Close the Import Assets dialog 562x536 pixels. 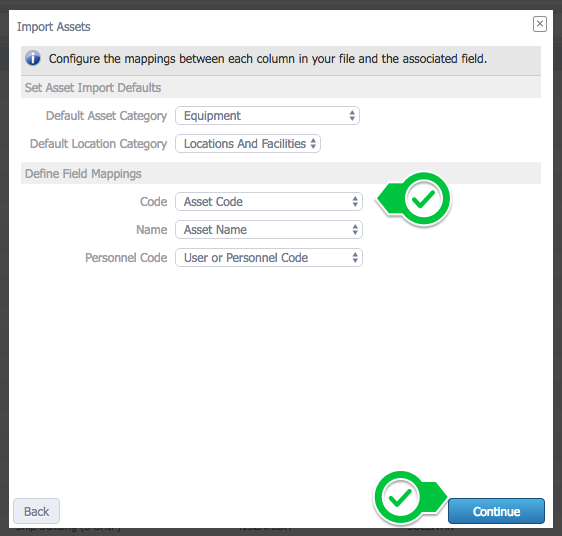(539, 24)
